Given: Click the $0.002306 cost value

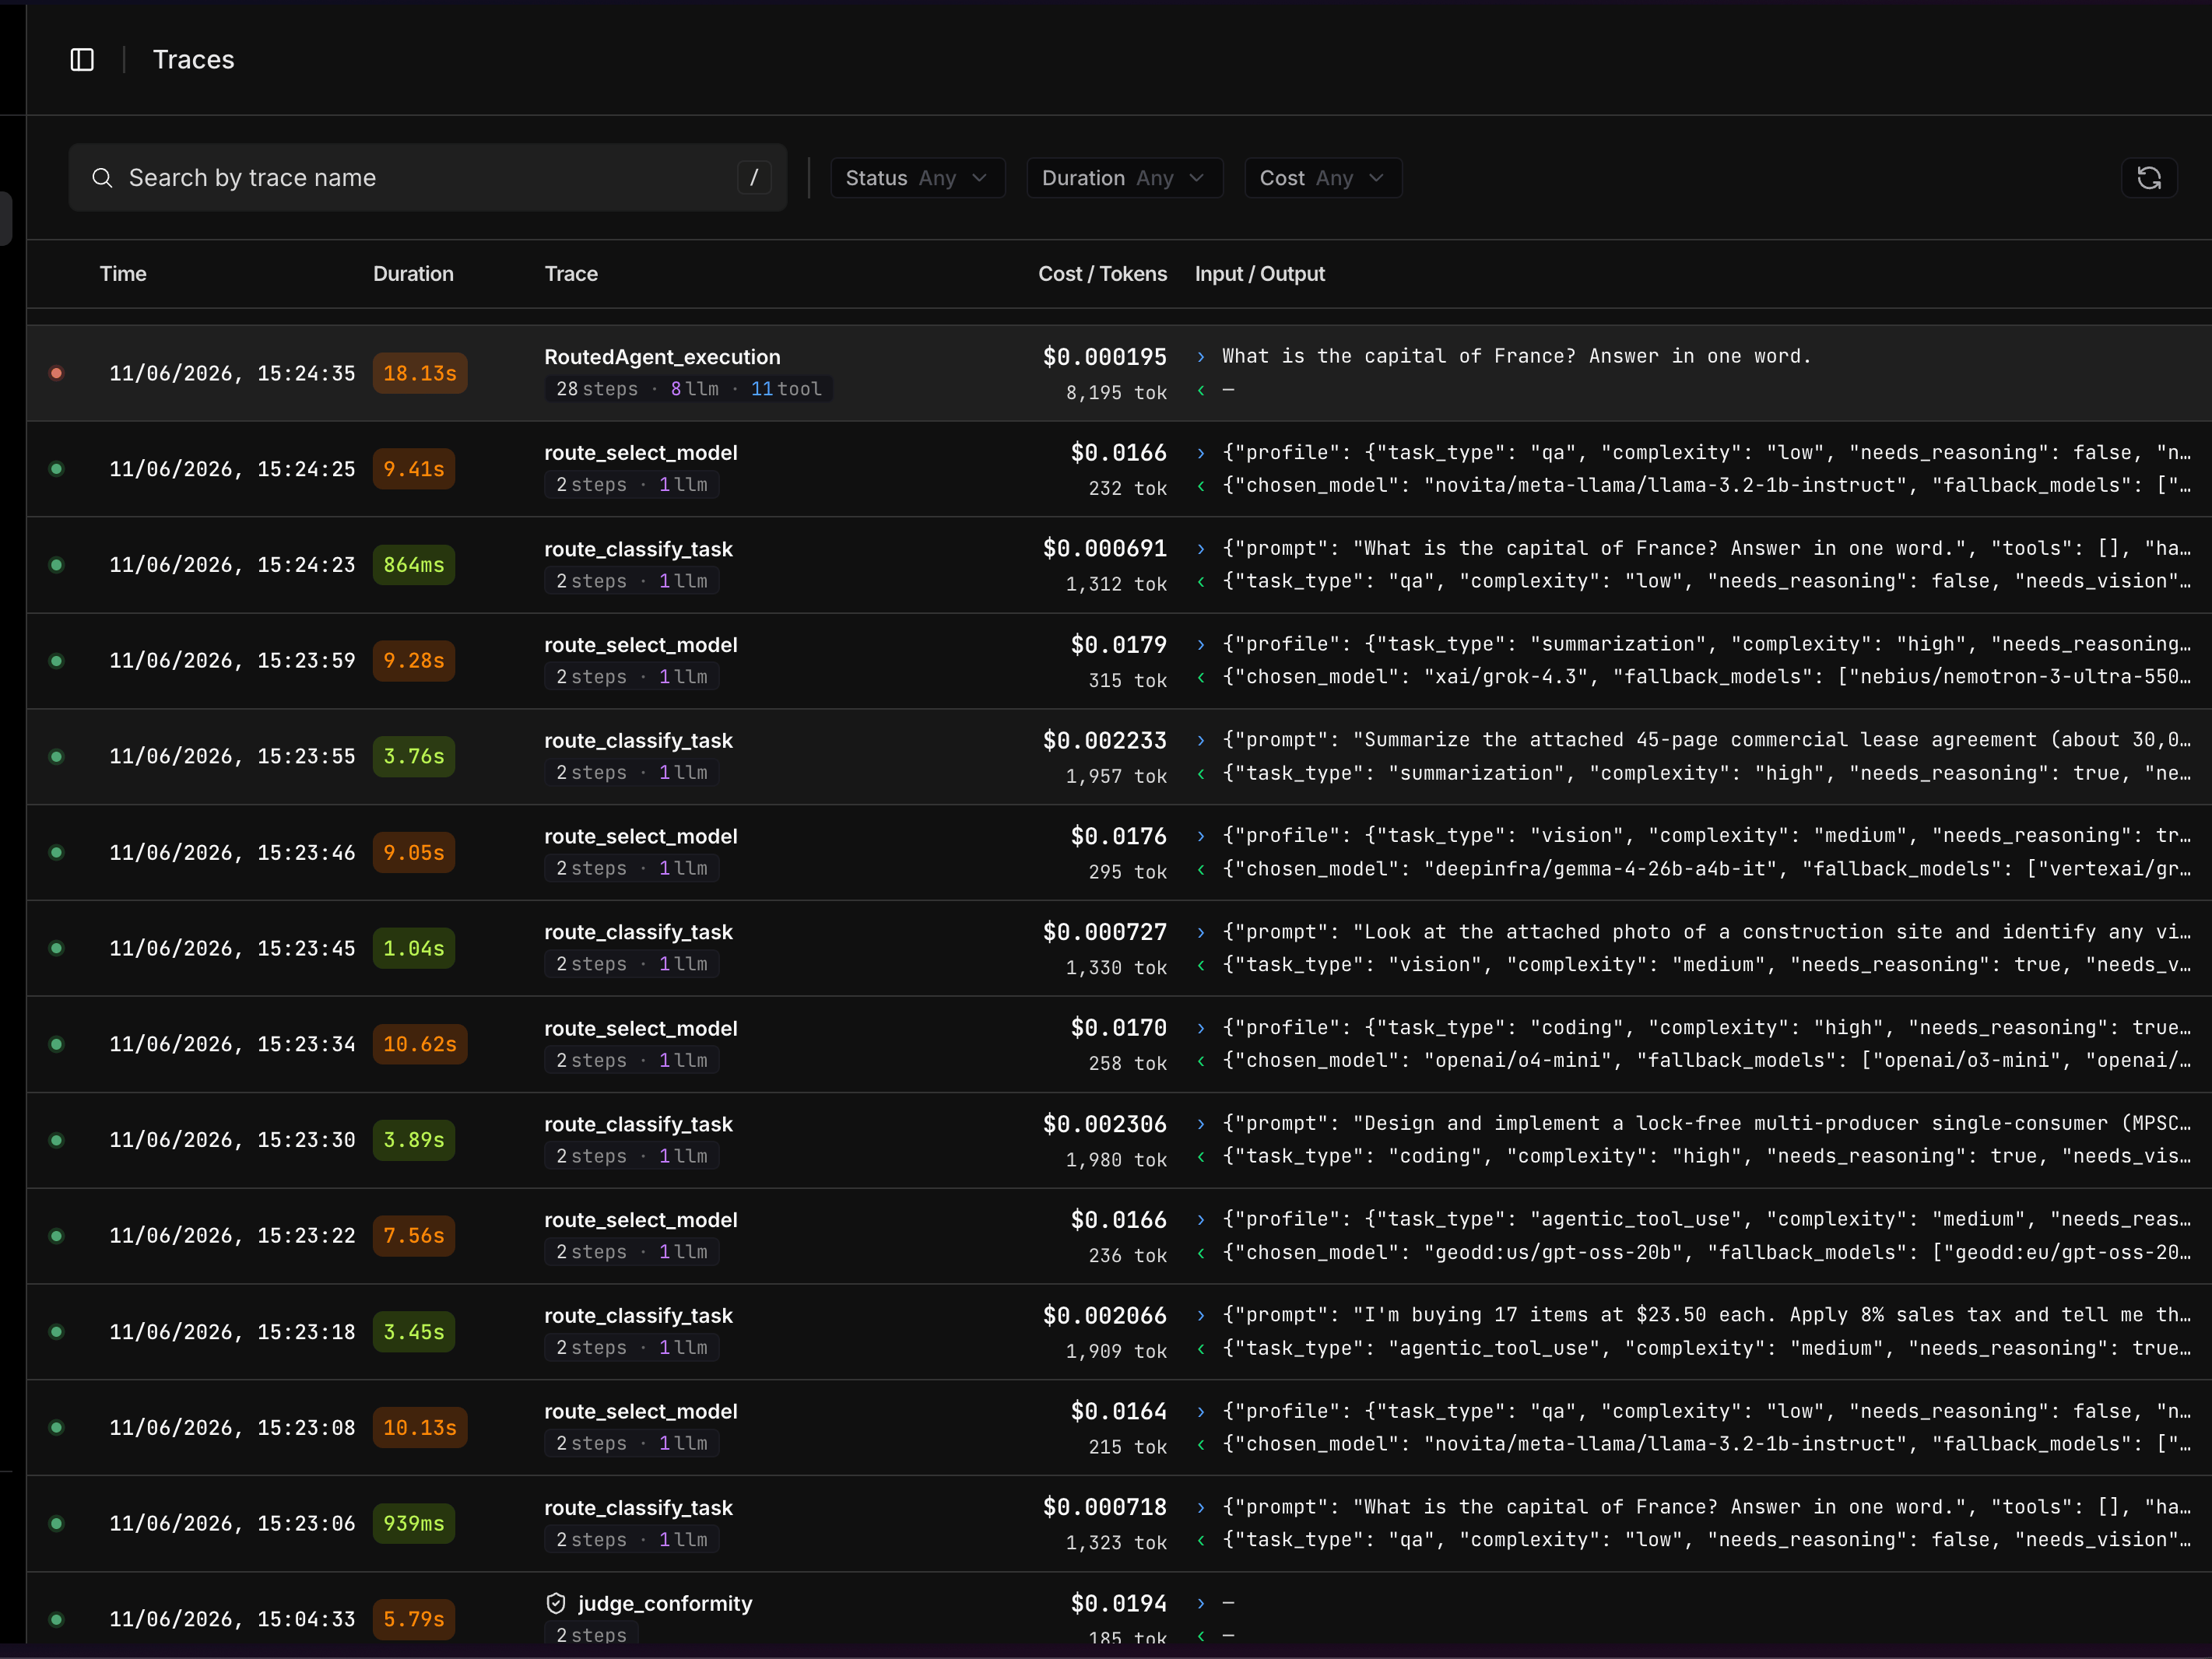Looking at the screenshot, I should (1105, 1124).
